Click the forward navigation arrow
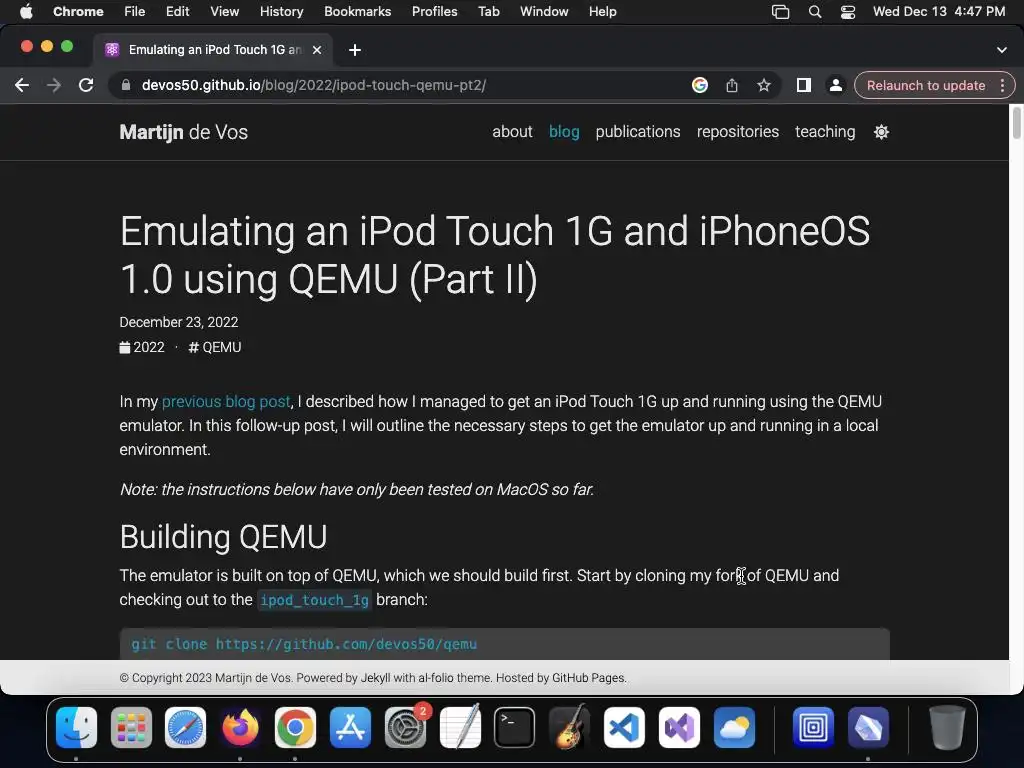Screen dimensions: 1024x768 [x=54, y=86]
